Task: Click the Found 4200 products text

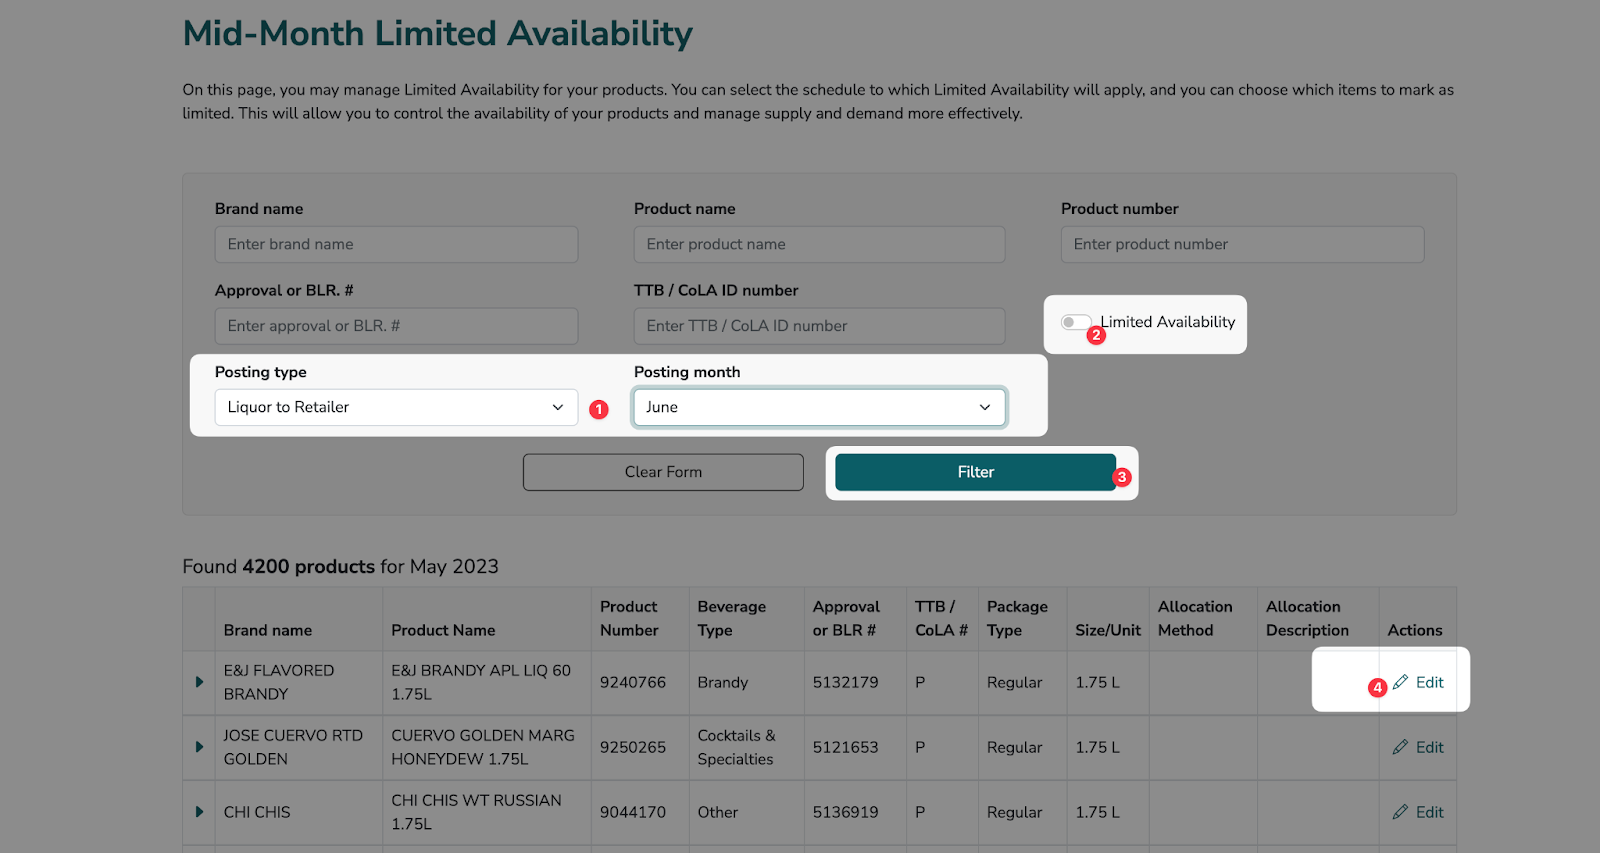Action: click(x=340, y=566)
